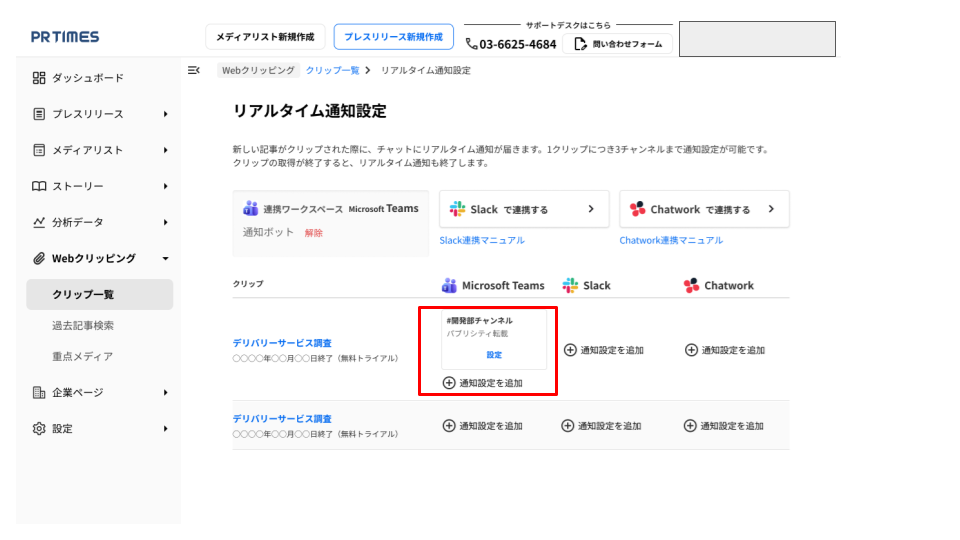Collapse the Webクリッピング menu arrow
960x540 pixels.
click(165, 258)
